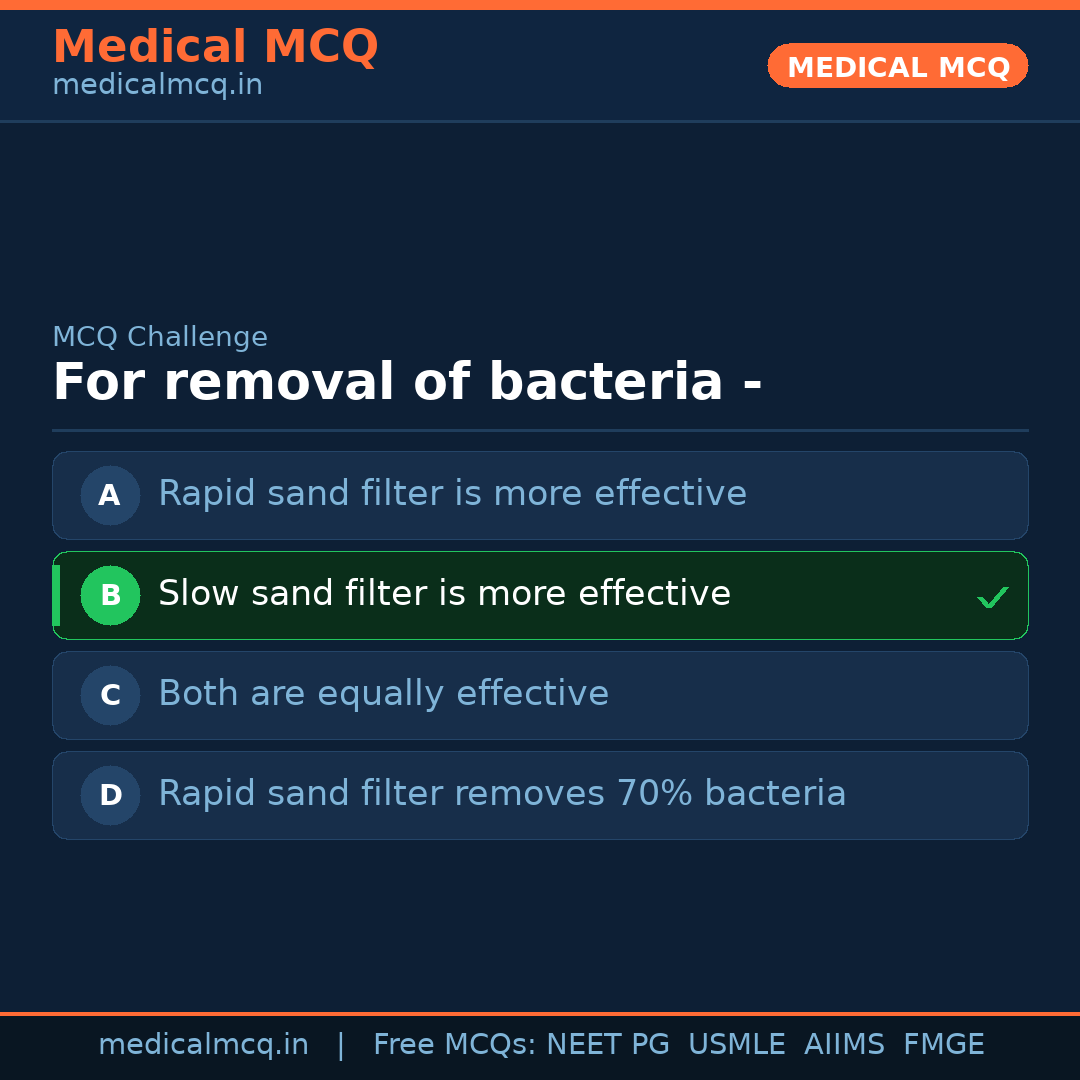Viewport: 1080px width, 1080px height.
Task: Click the question "For removal of bacteria"
Action: click(x=407, y=383)
